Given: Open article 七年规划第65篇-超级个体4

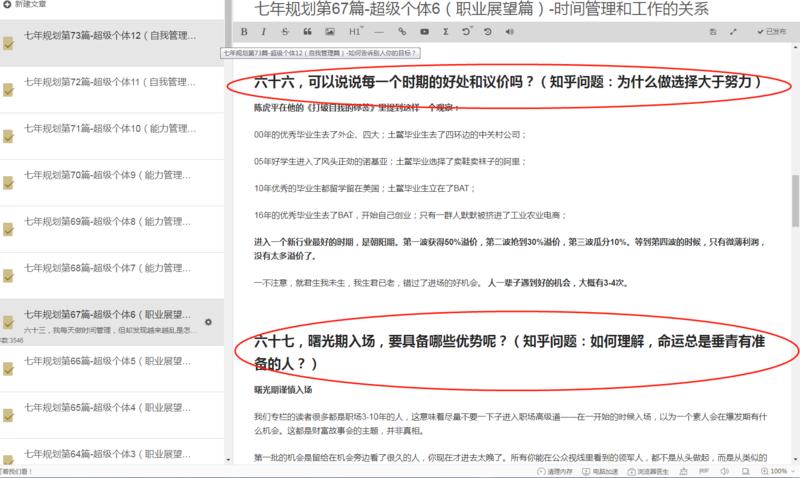Looking at the screenshot, I should point(112,415).
